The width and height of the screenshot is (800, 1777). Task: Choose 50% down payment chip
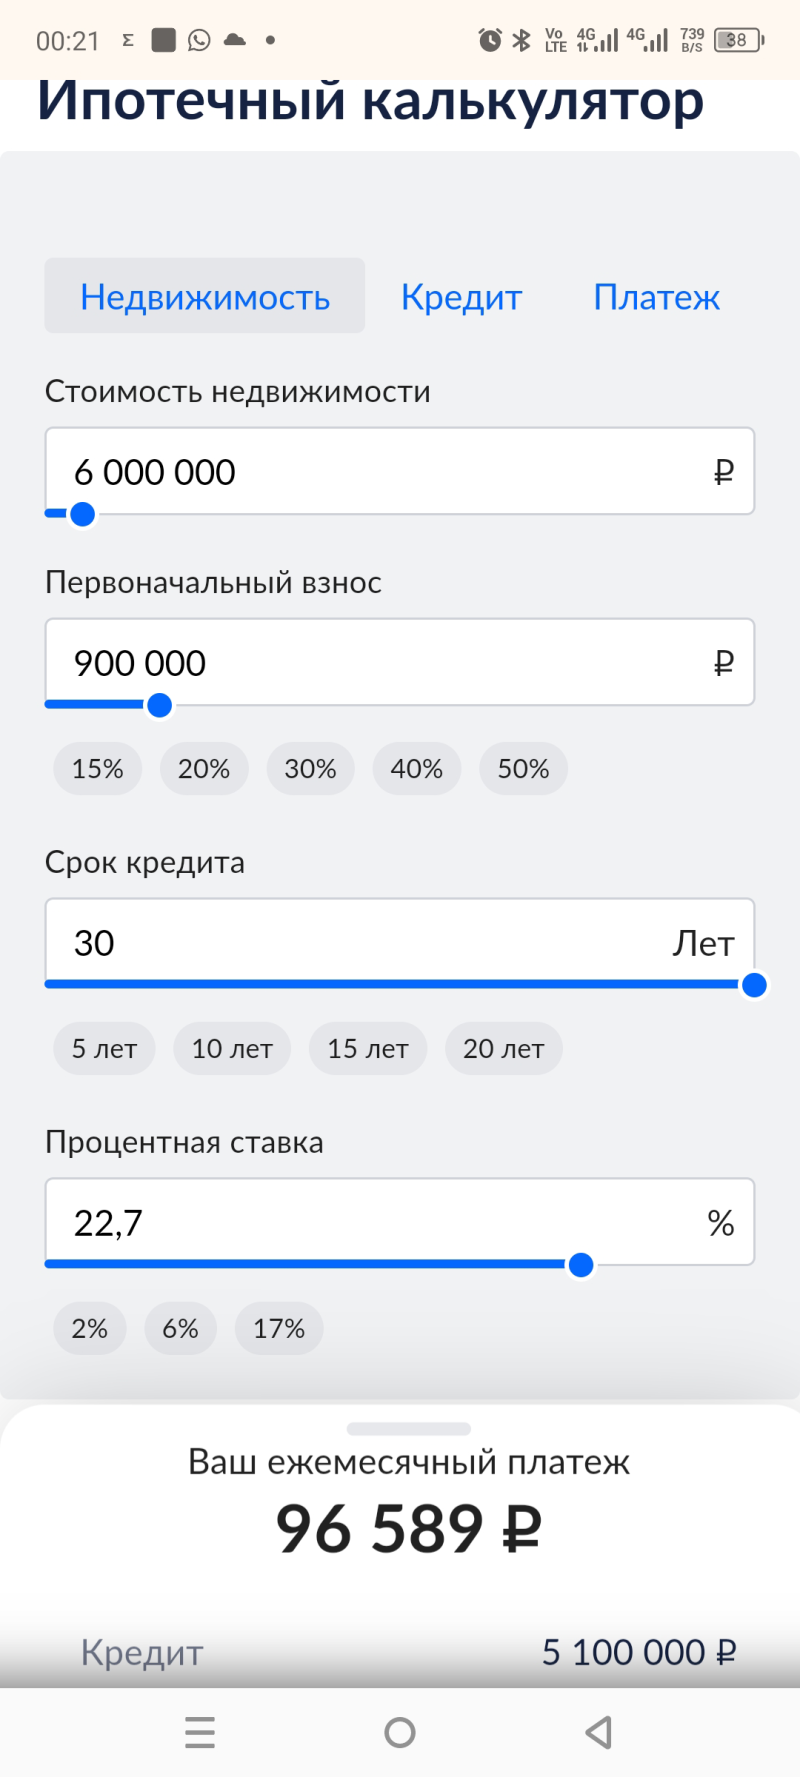[x=523, y=769]
